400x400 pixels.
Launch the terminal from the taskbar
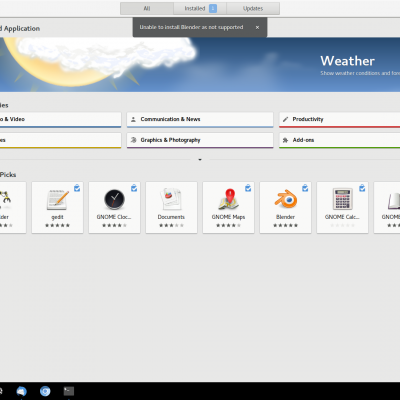pyautogui.click(x=69, y=391)
